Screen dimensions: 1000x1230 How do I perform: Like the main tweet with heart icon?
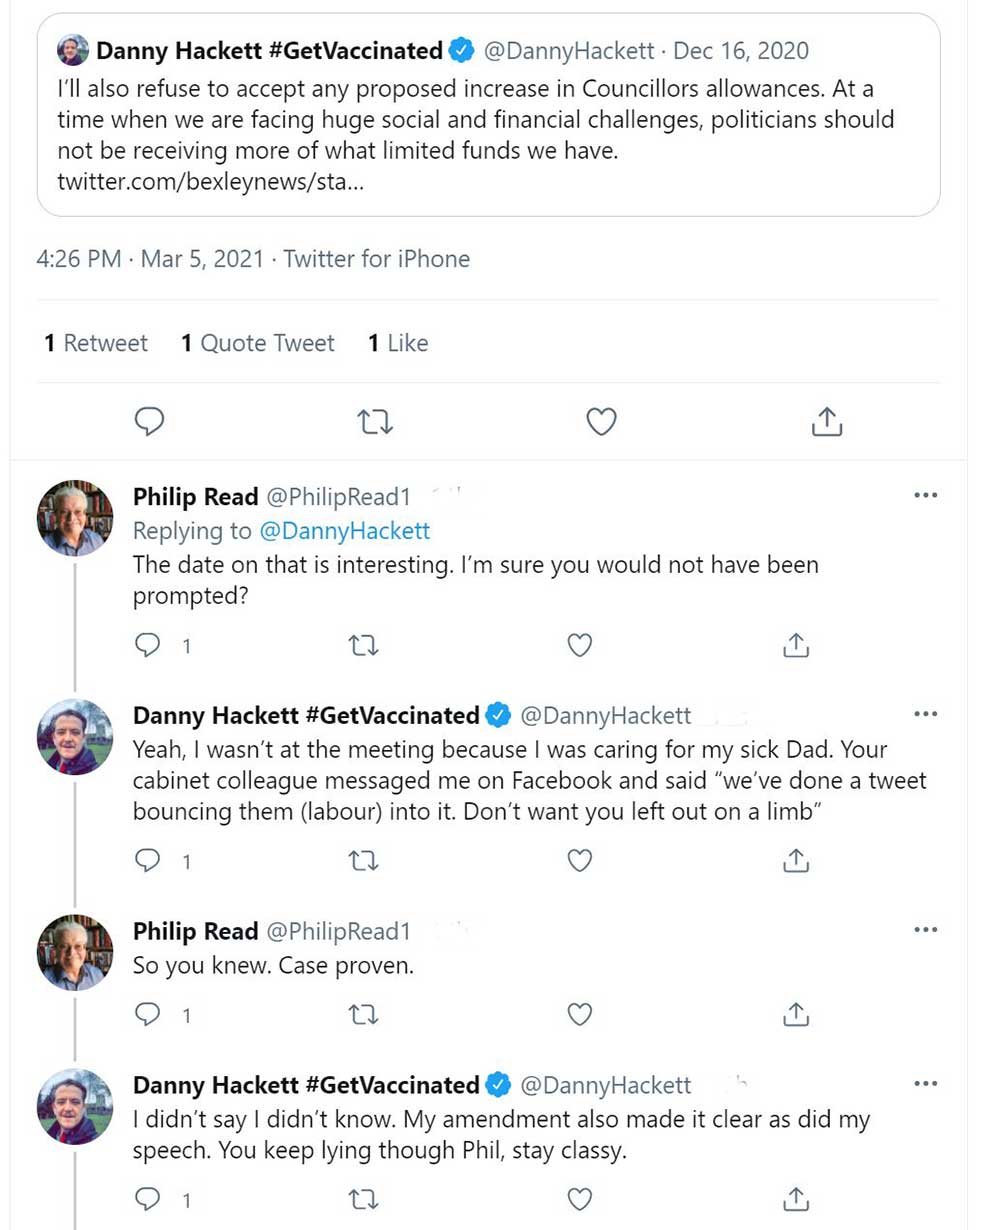601,423
